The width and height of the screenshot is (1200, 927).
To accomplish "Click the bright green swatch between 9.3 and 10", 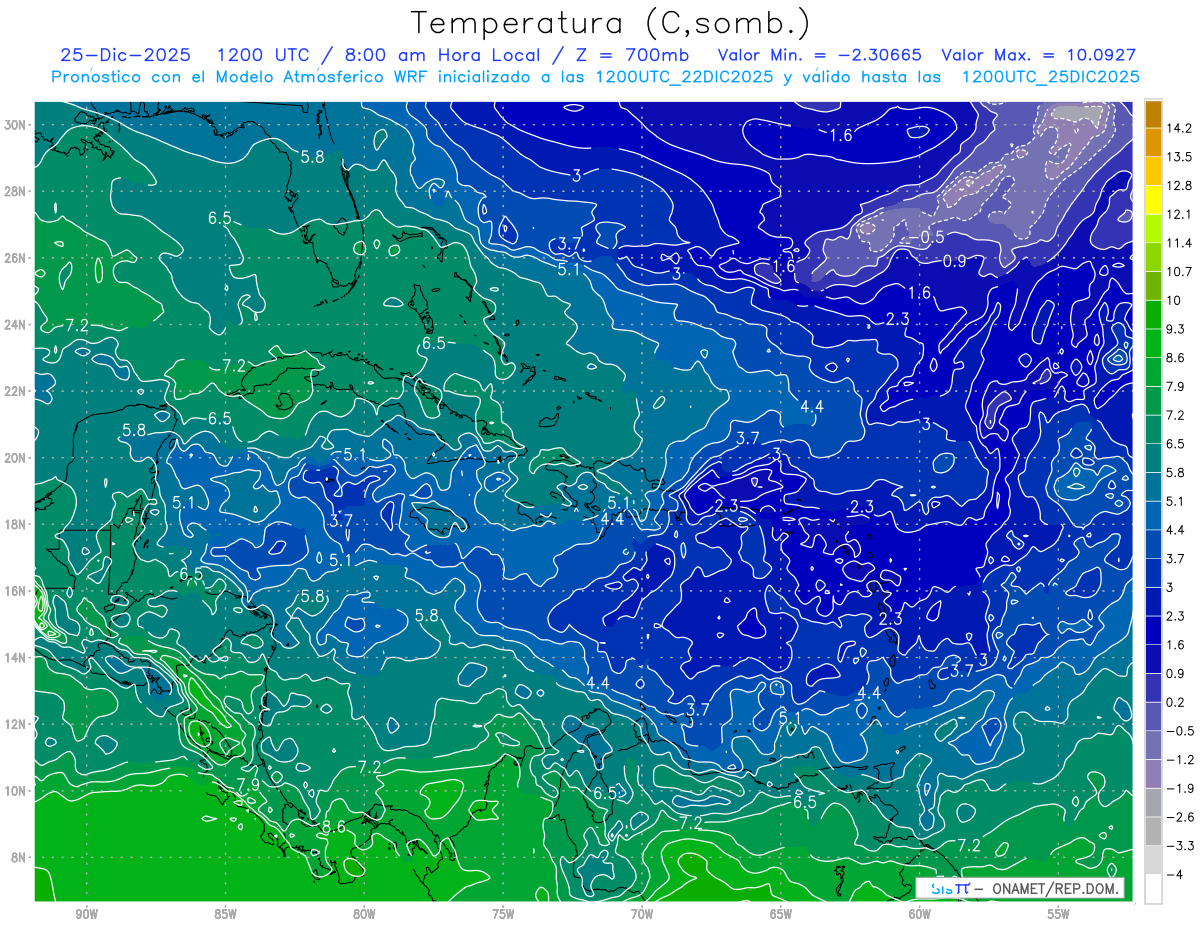I will (1153, 315).
